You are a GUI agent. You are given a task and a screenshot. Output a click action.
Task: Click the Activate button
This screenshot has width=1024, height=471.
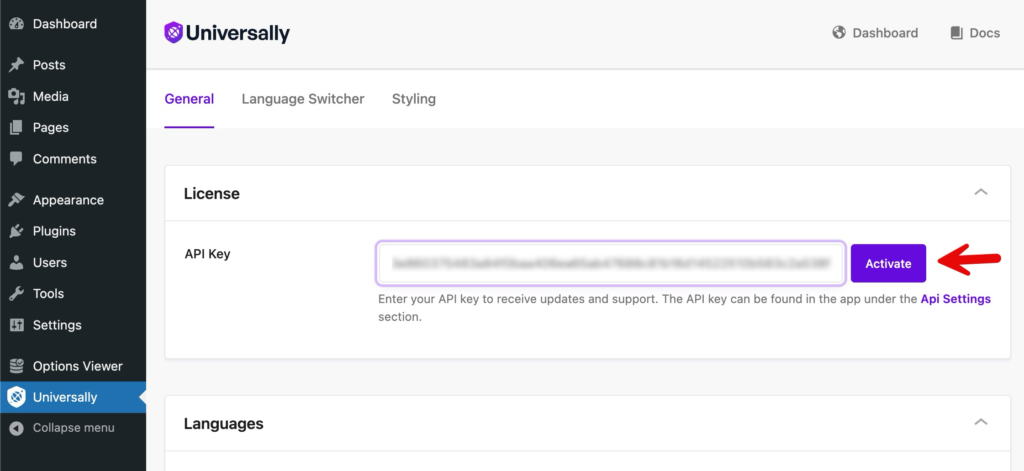[x=888, y=263]
